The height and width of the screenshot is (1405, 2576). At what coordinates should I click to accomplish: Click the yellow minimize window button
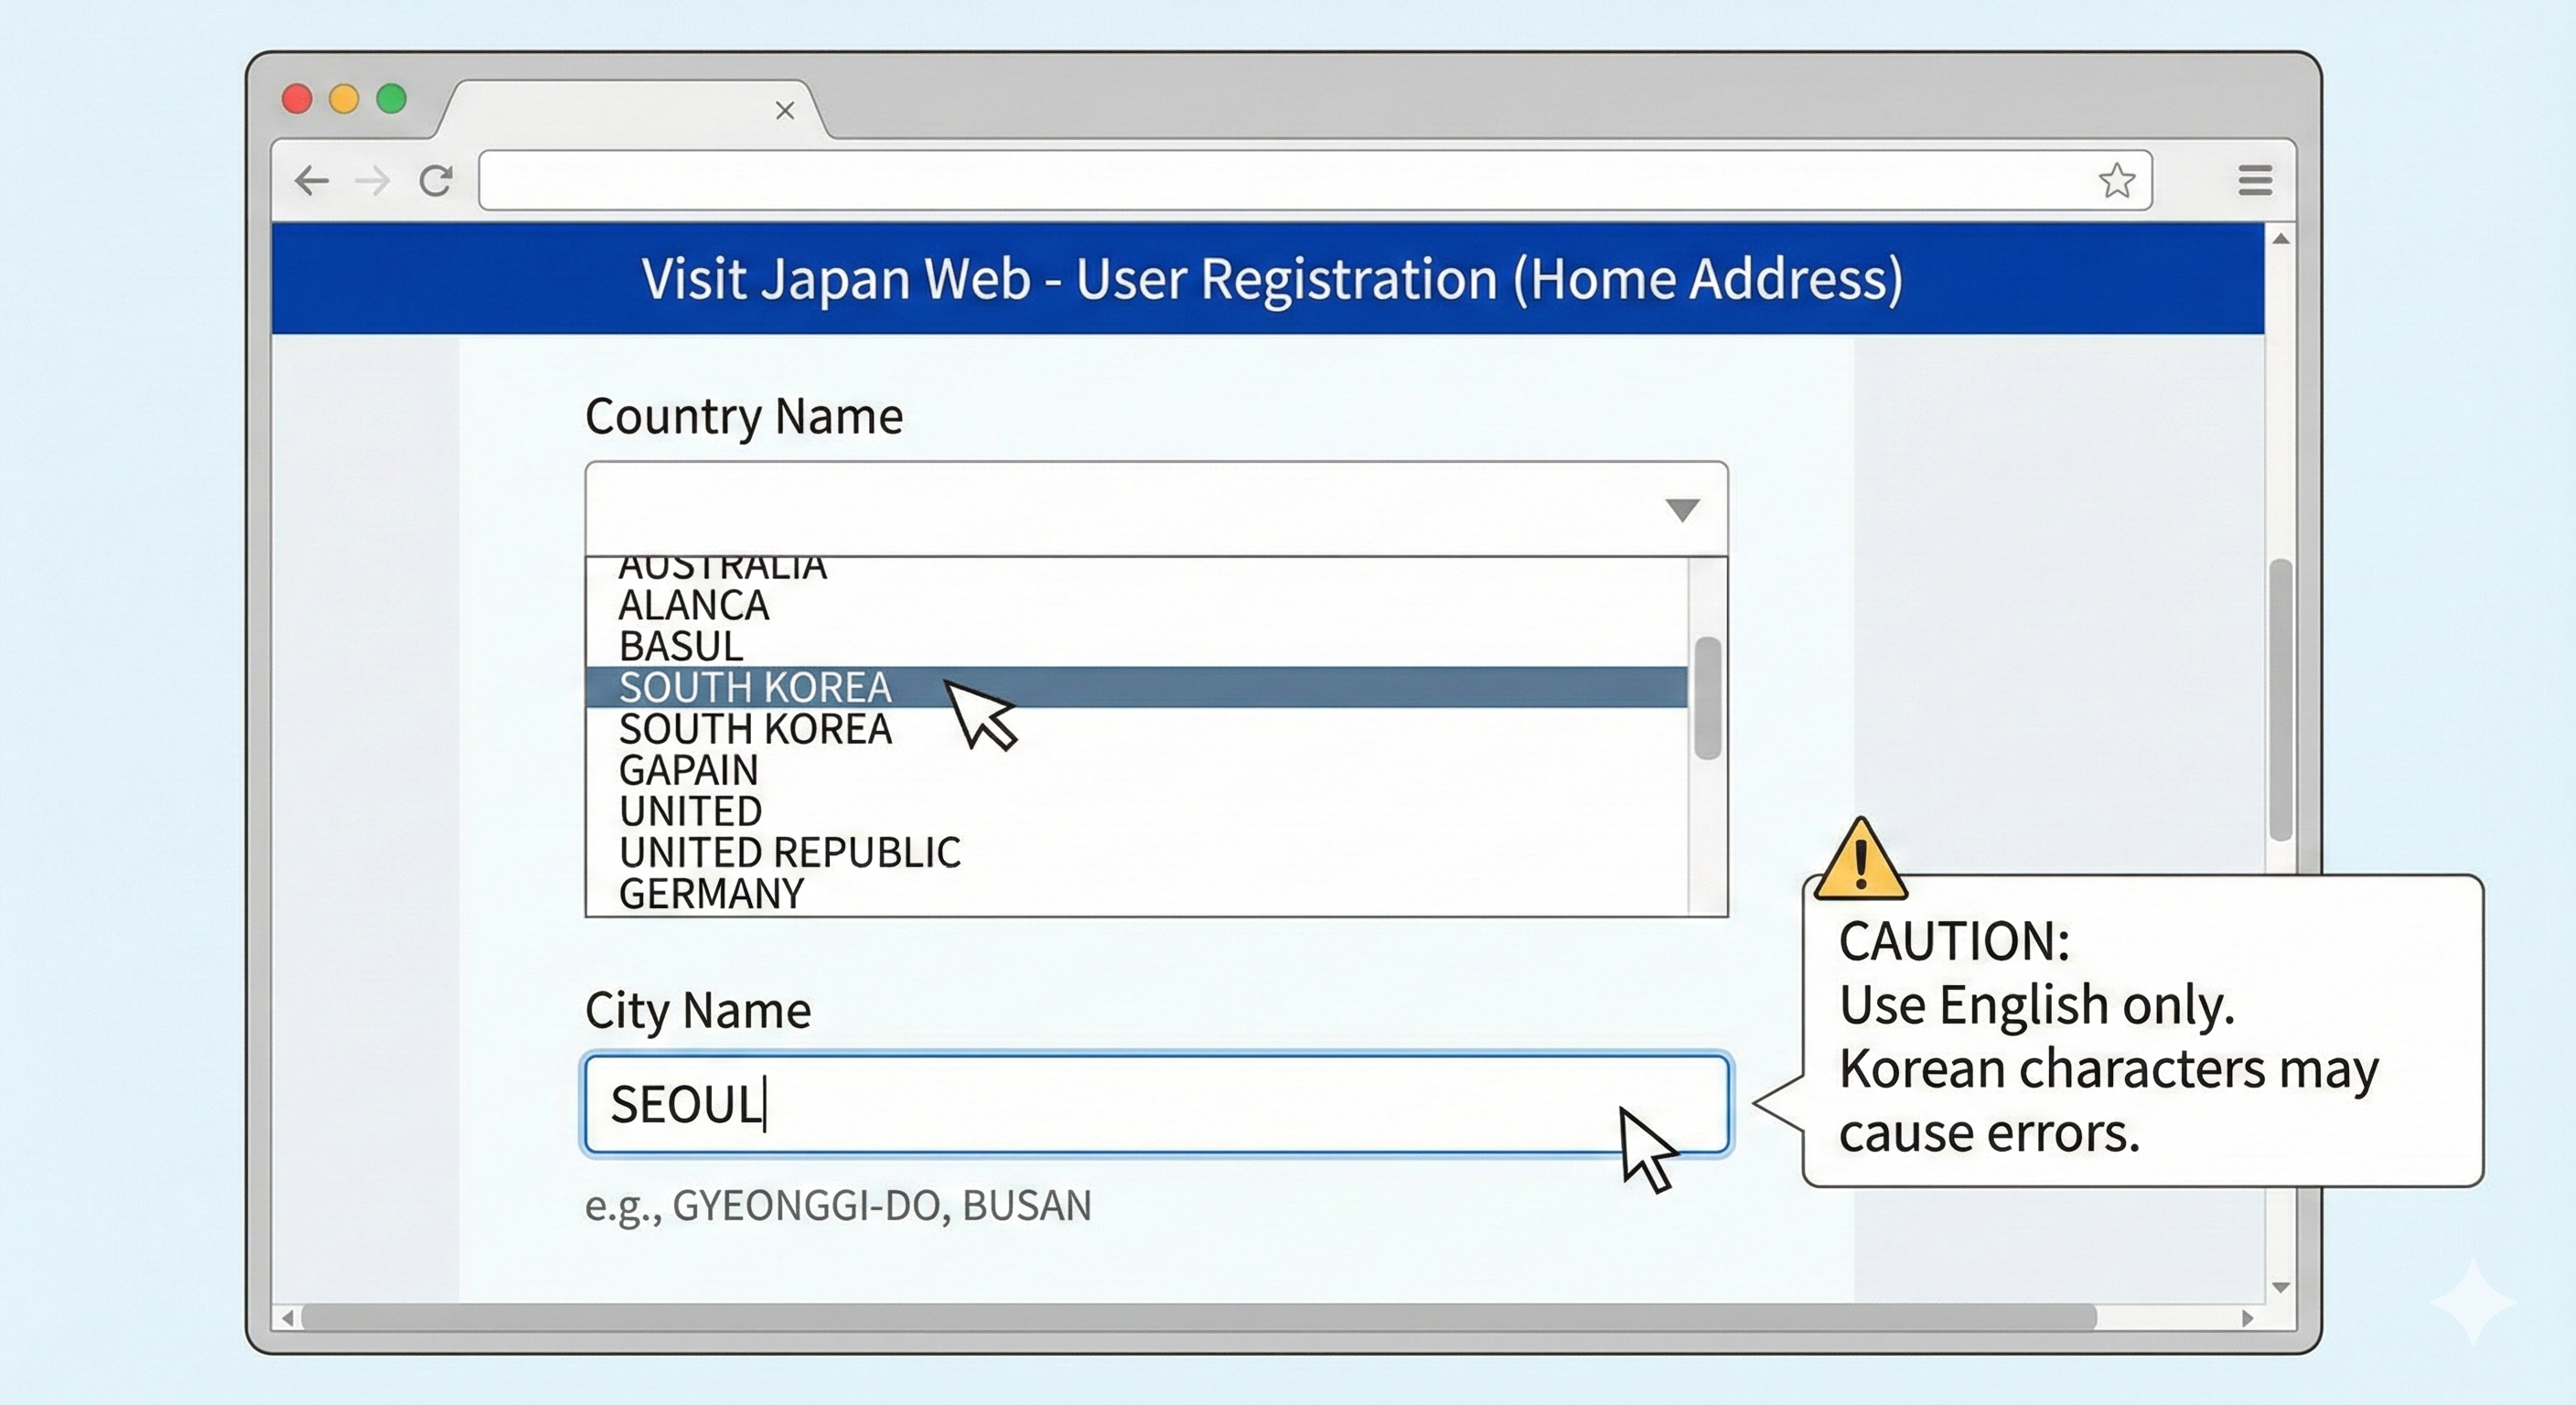(x=344, y=99)
